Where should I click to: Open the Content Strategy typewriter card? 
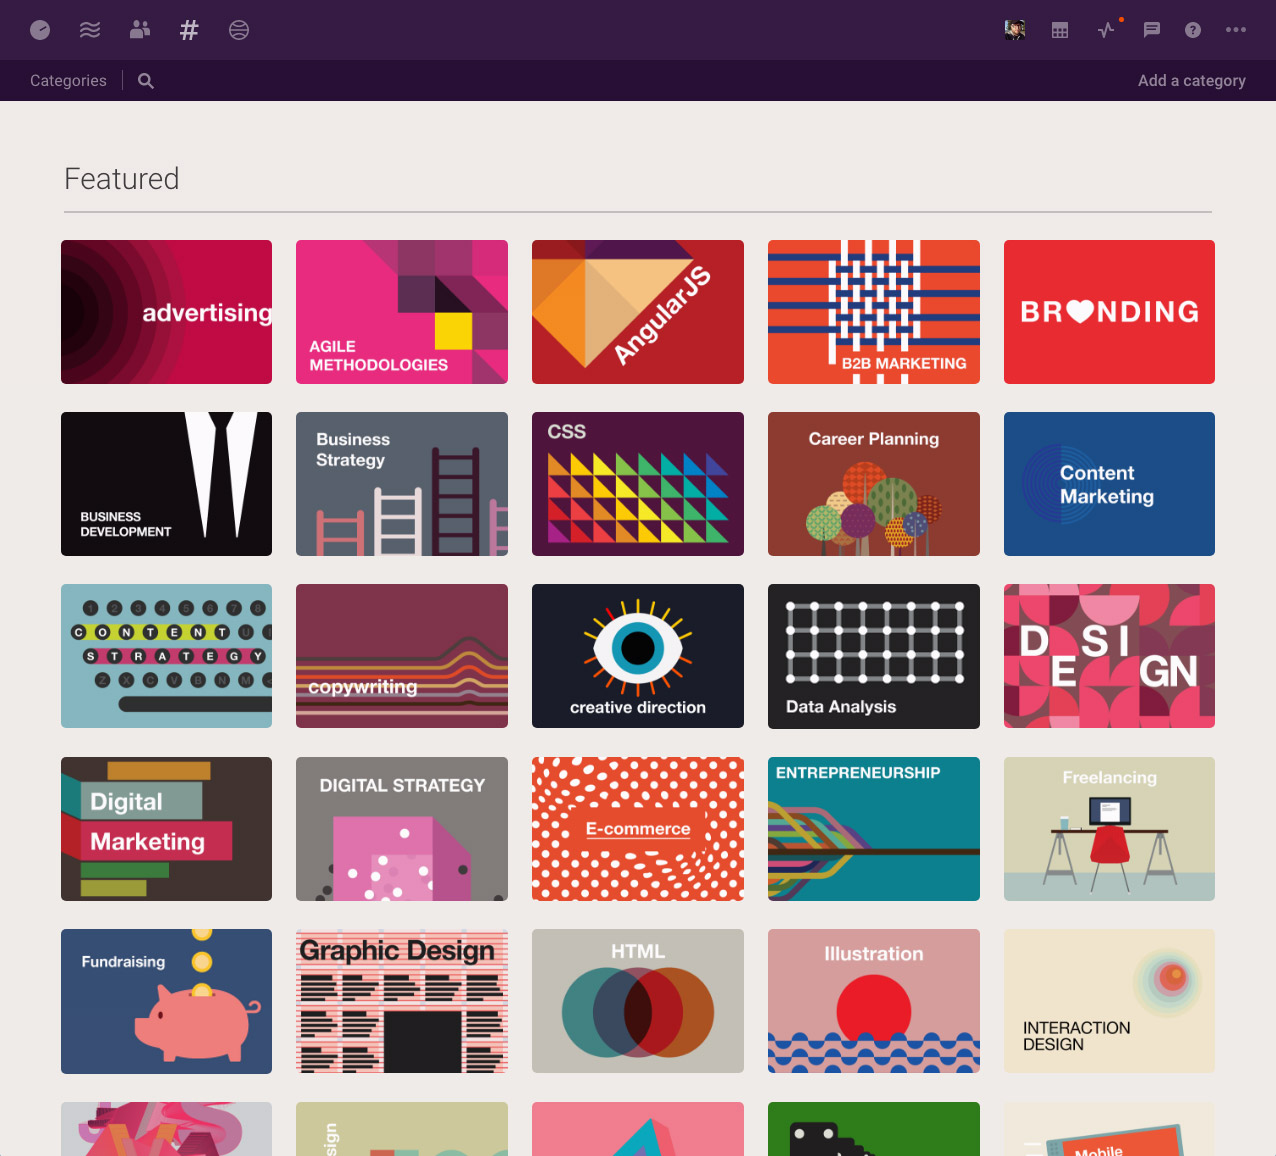[x=166, y=656]
